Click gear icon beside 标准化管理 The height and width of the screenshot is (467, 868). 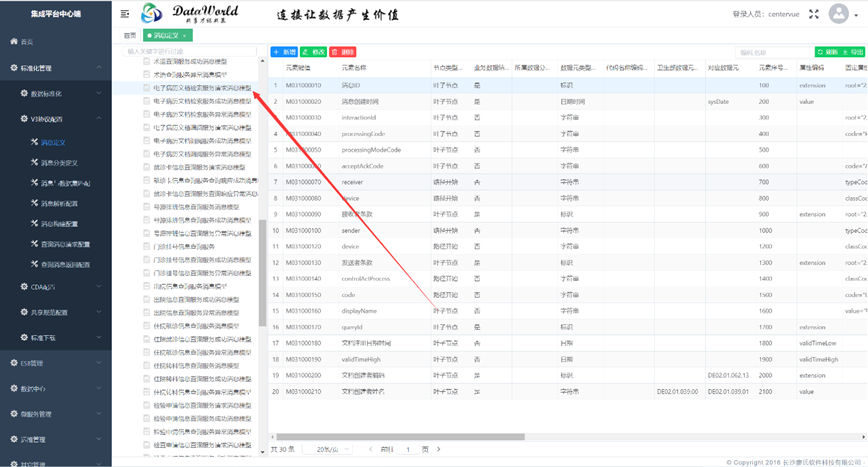coord(14,68)
